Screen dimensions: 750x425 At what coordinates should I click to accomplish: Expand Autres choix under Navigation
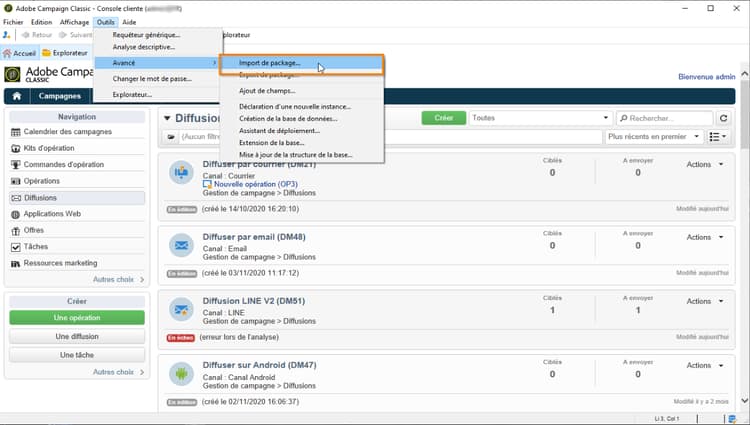118,280
